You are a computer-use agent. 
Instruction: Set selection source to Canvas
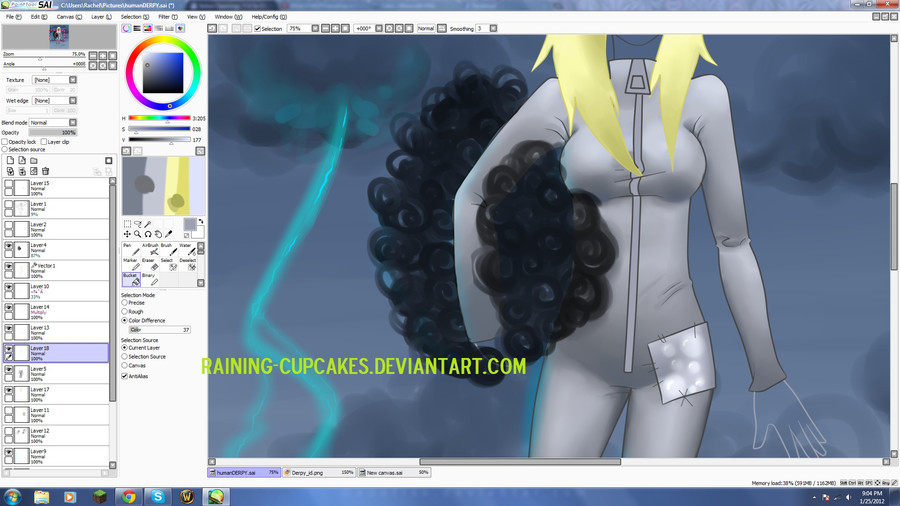[125, 365]
